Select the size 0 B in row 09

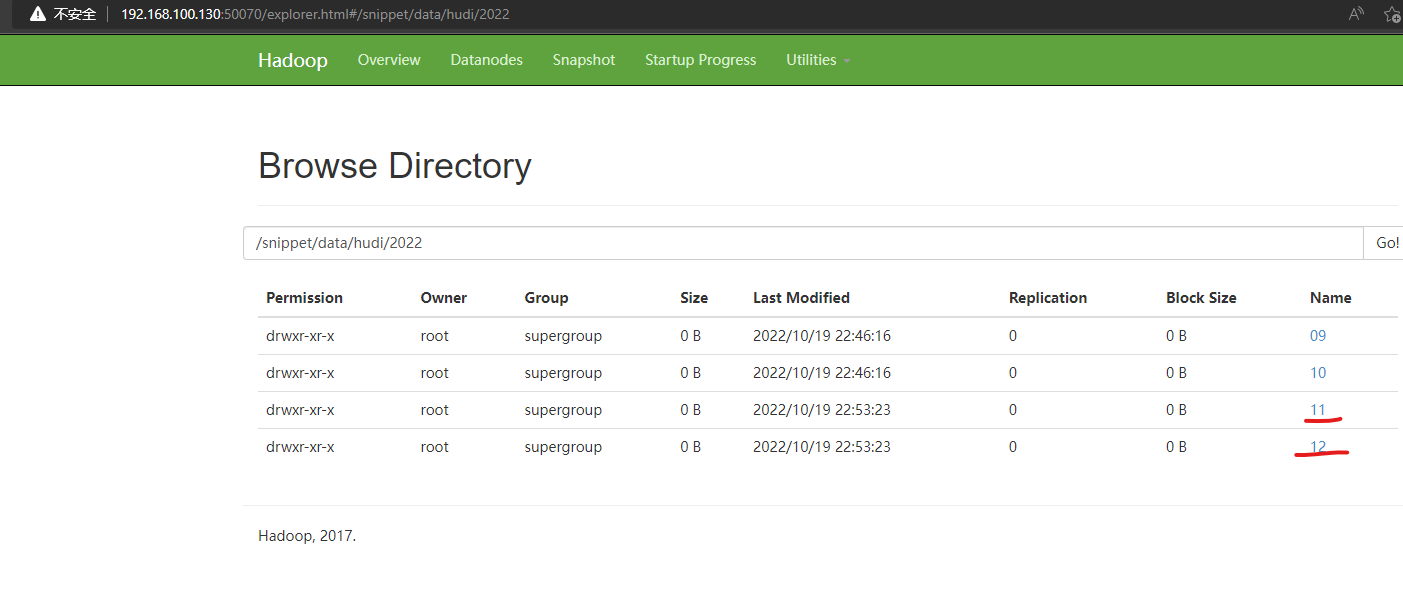tap(691, 336)
